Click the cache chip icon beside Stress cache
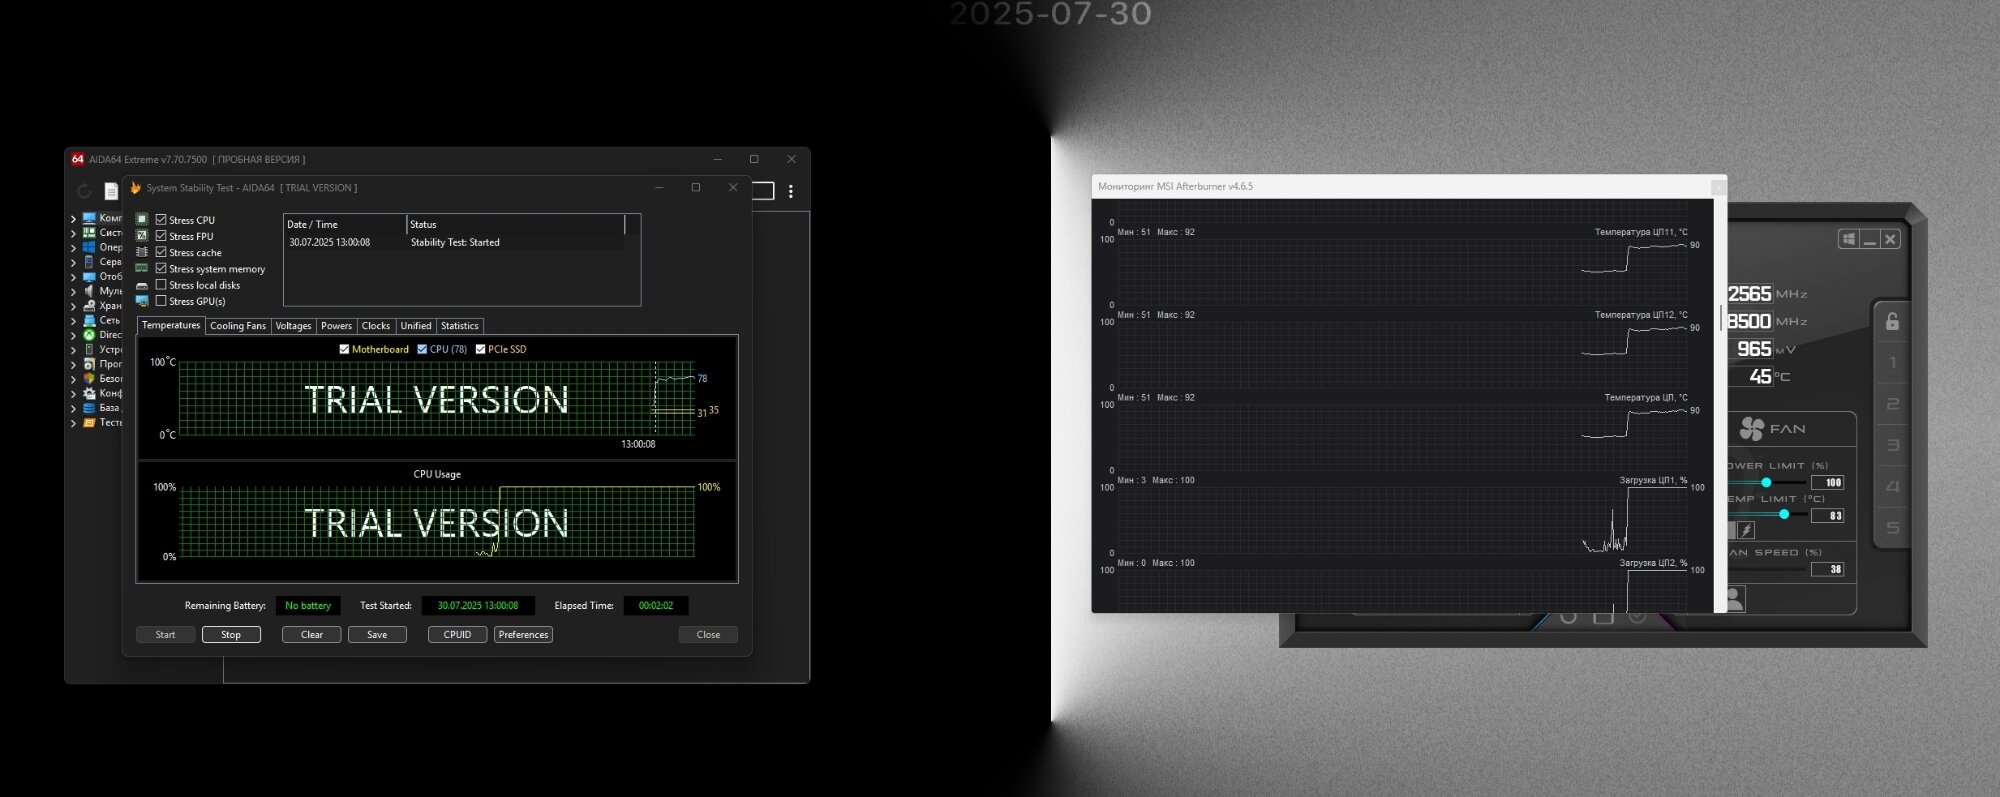 tap(142, 252)
